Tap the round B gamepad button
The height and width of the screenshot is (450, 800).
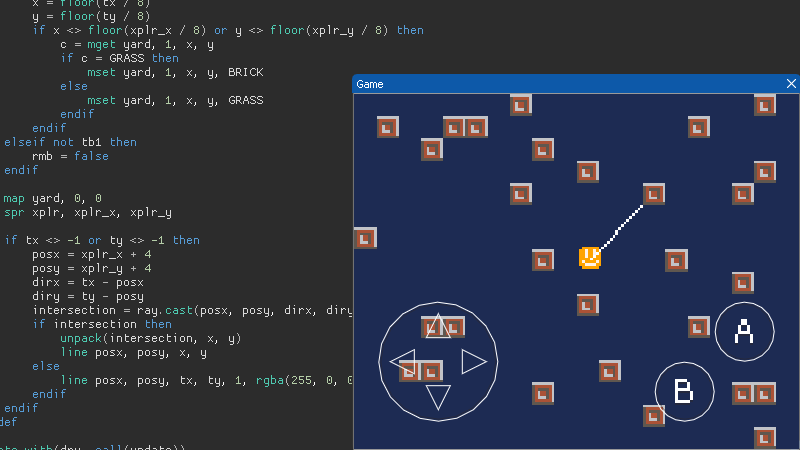tap(684, 391)
